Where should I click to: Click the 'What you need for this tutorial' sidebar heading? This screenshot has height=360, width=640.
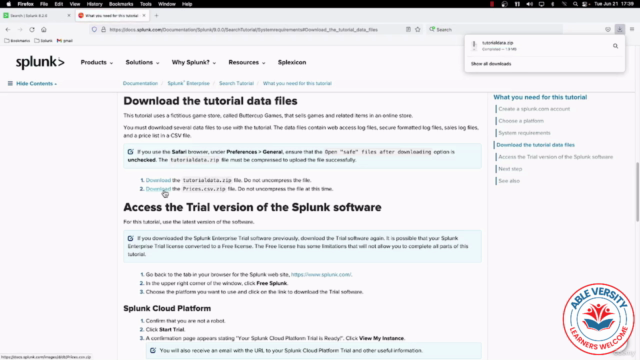540,97
